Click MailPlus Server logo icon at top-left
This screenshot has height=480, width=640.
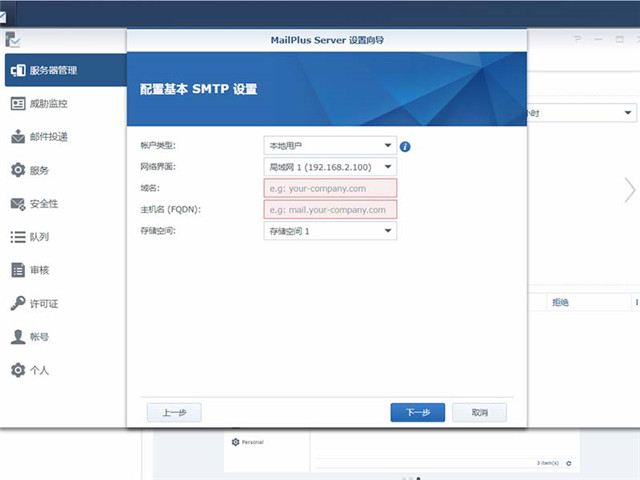coord(13,40)
